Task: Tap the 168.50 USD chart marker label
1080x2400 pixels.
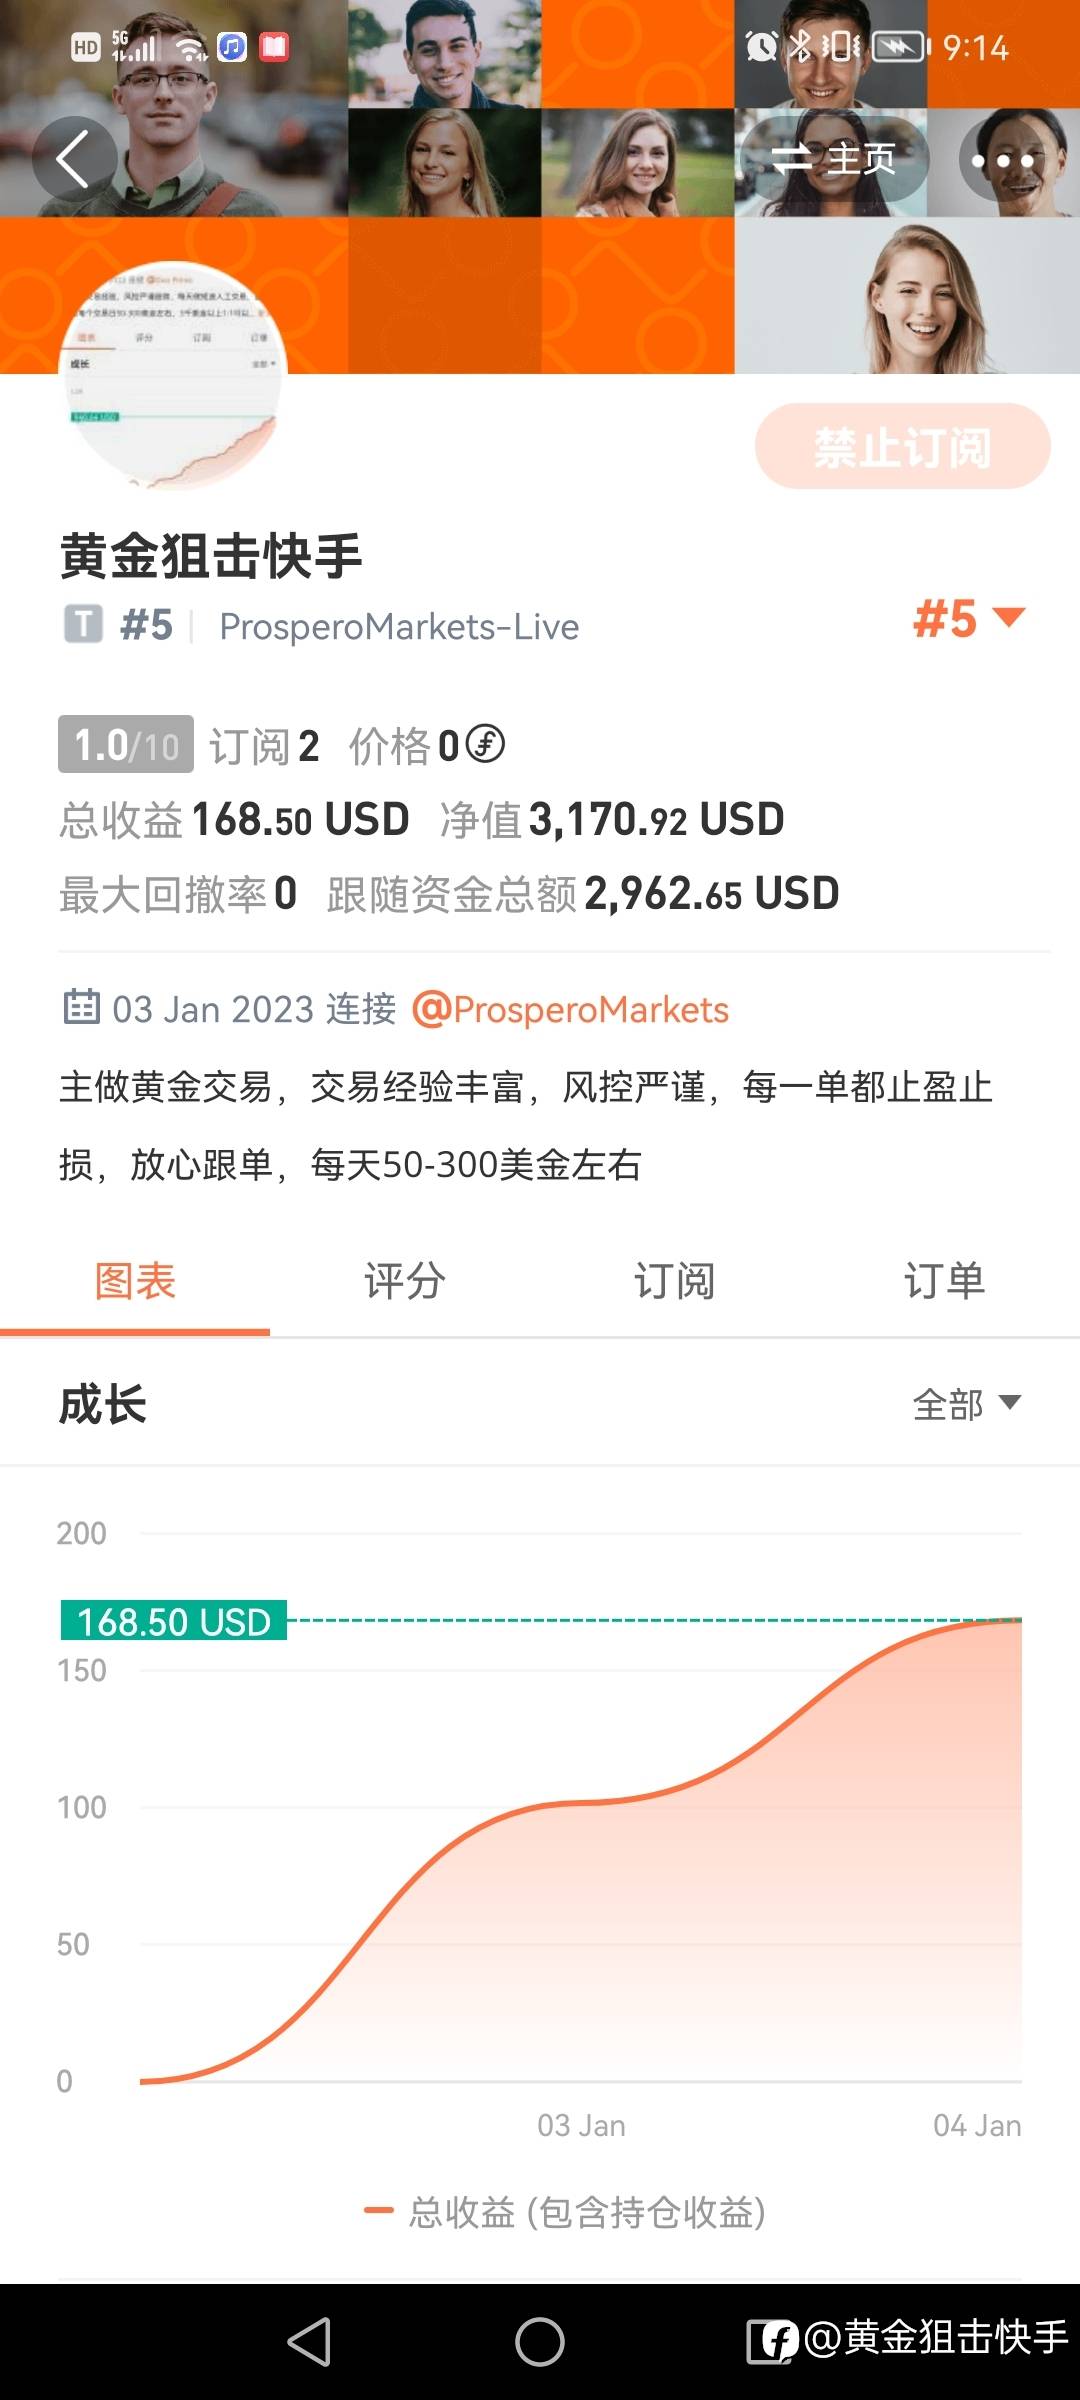Action: click(x=174, y=1621)
